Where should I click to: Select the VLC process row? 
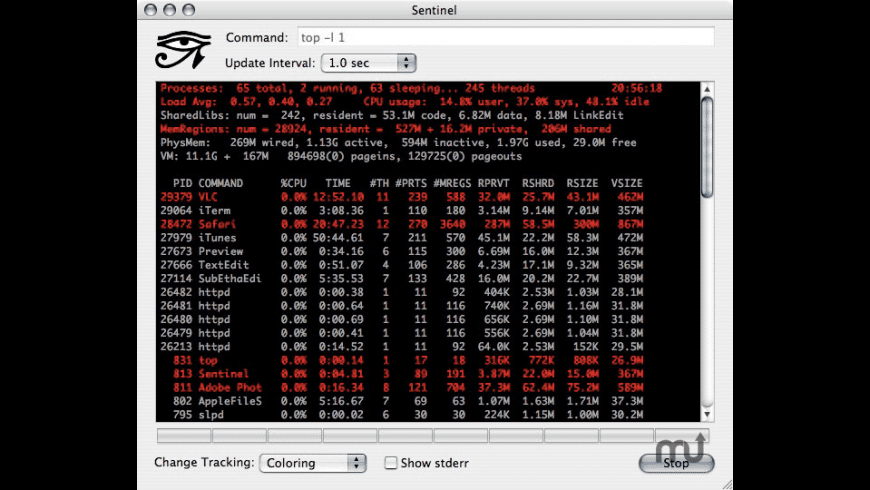point(402,197)
